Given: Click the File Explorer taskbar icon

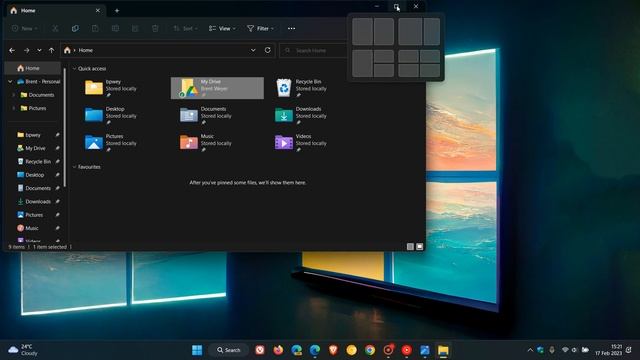Looking at the screenshot, I should pos(443,350).
